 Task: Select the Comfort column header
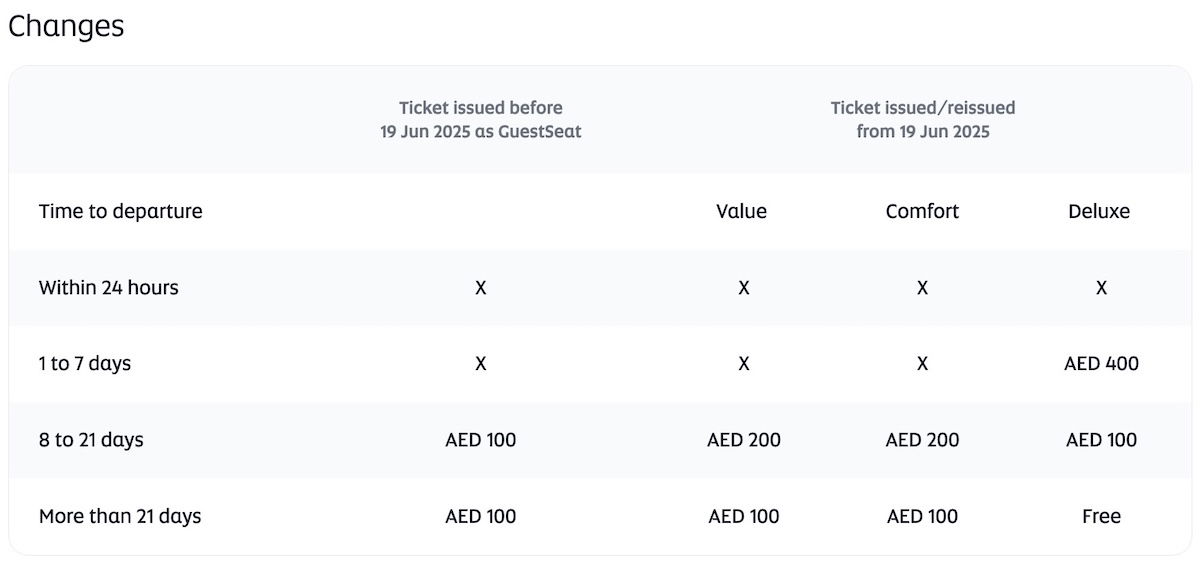(922, 211)
